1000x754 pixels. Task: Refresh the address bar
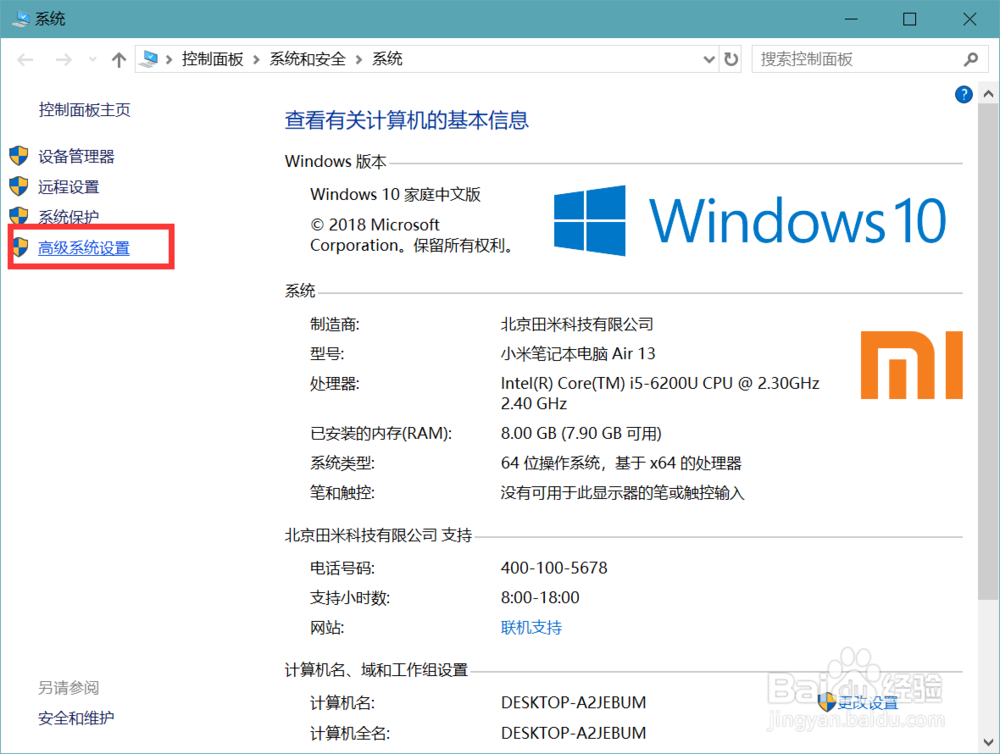point(731,59)
